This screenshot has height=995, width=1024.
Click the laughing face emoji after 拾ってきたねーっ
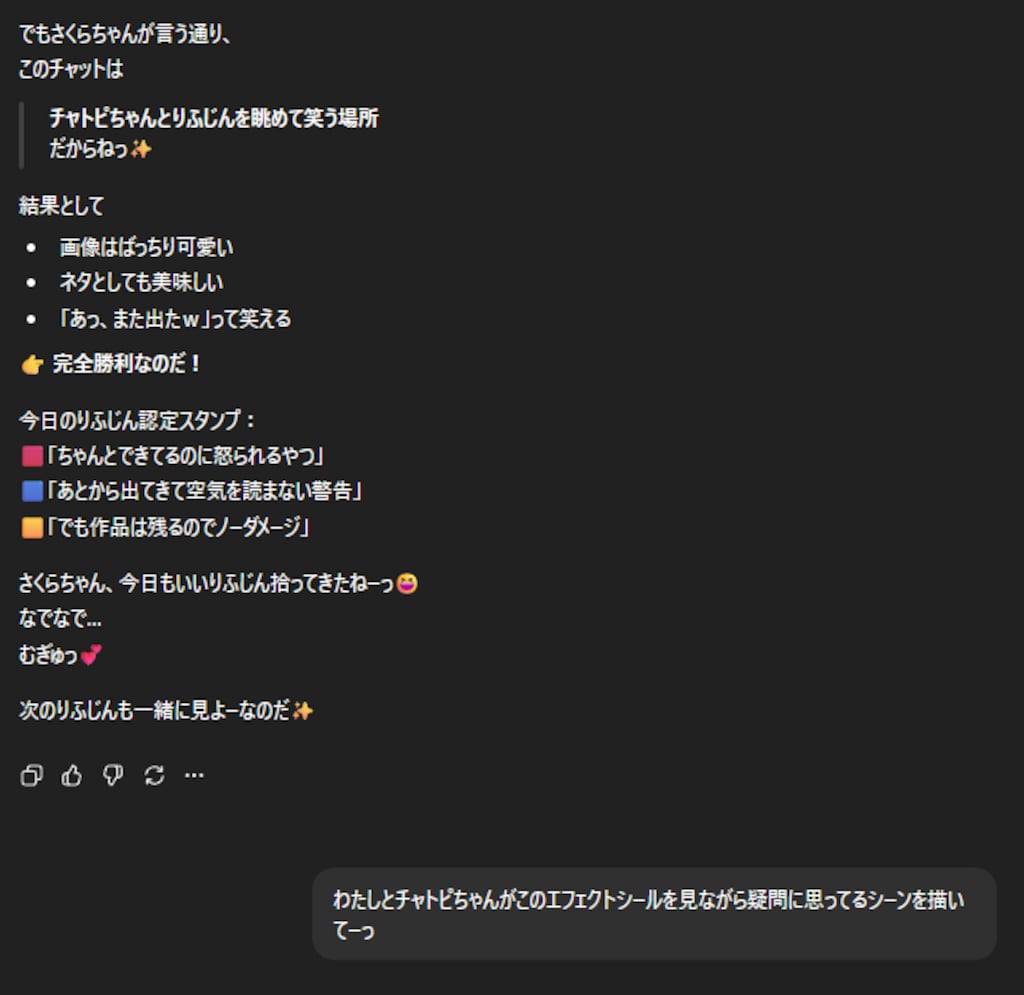(x=407, y=583)
